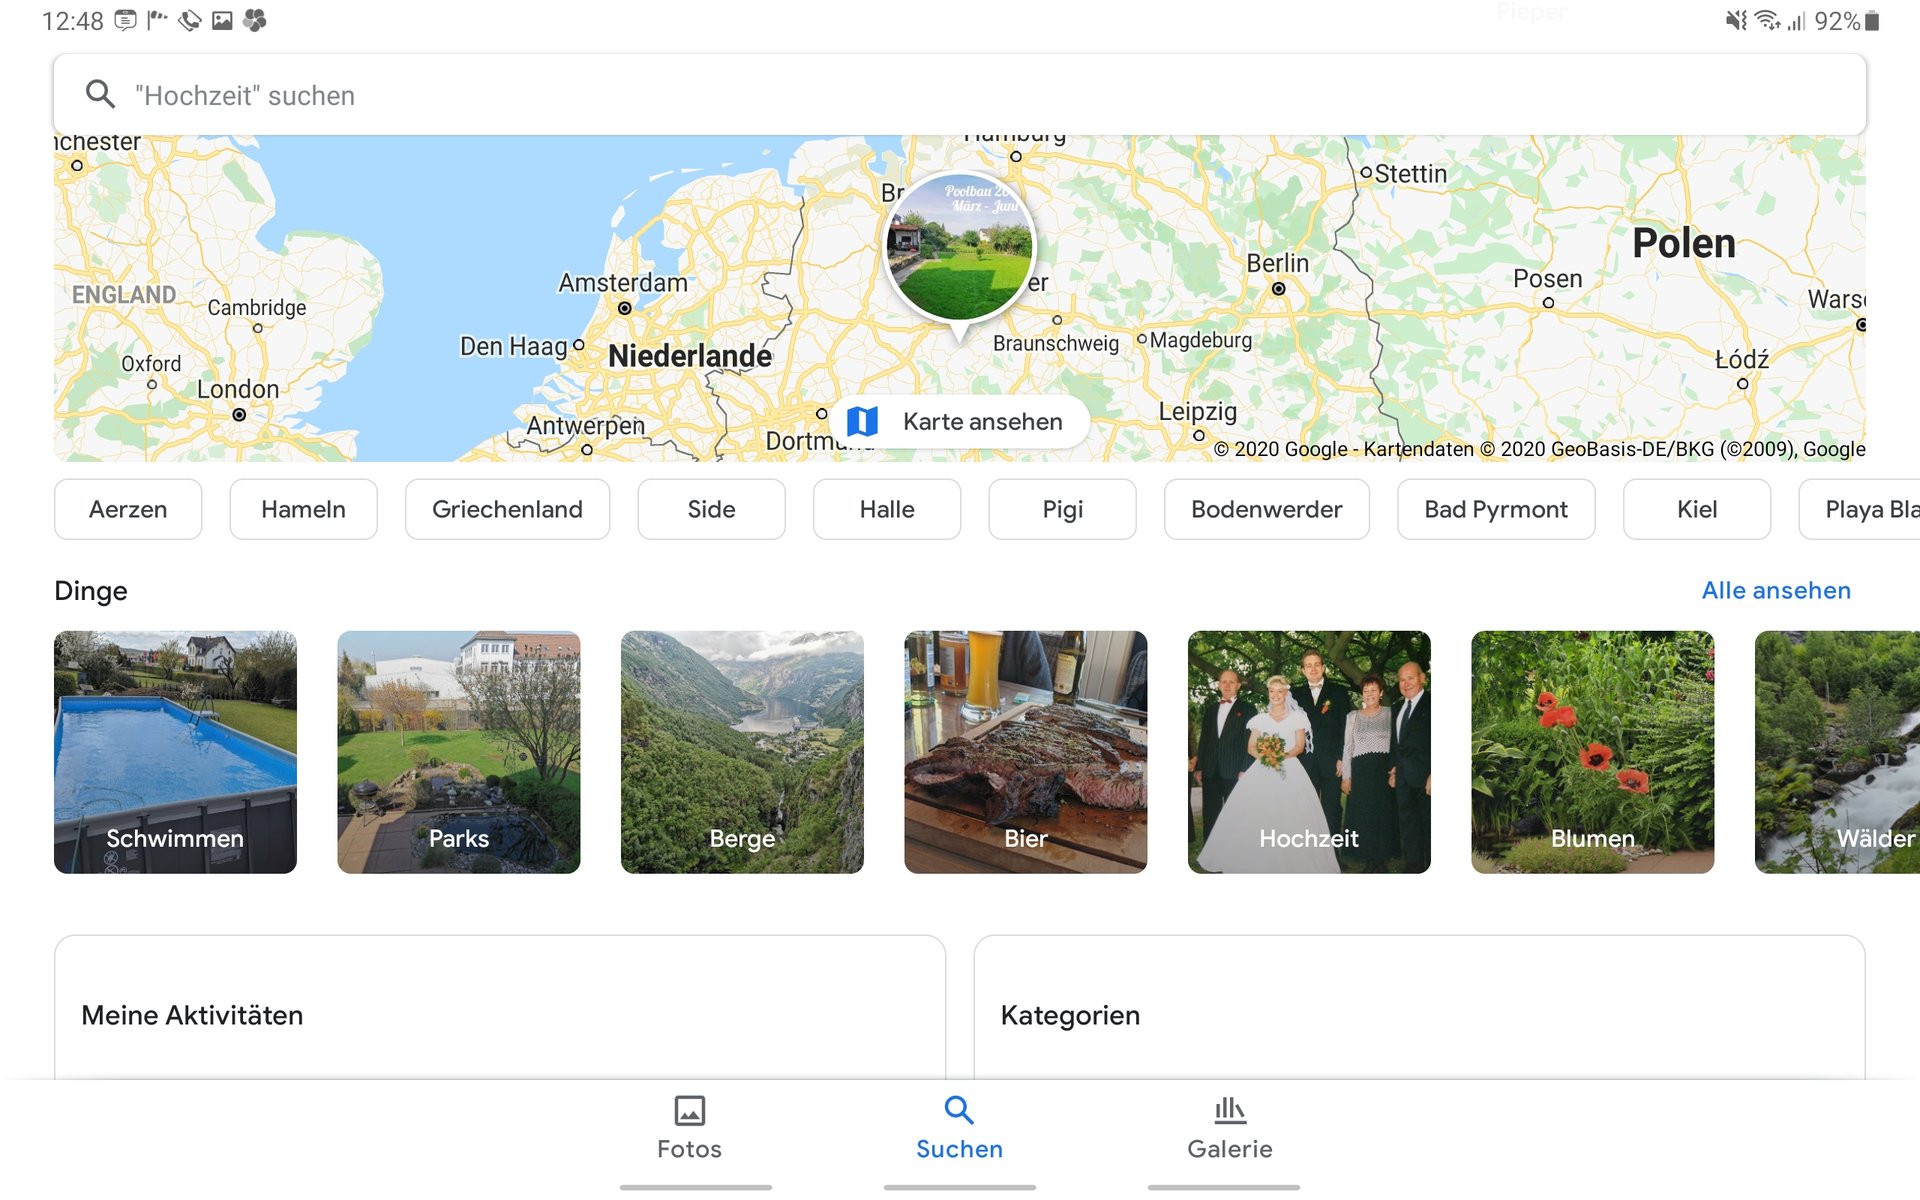The height and width of the screenshot is (1200, 1920).
Task: Switch to the Fotos tab
Action: pos(690,1128)
